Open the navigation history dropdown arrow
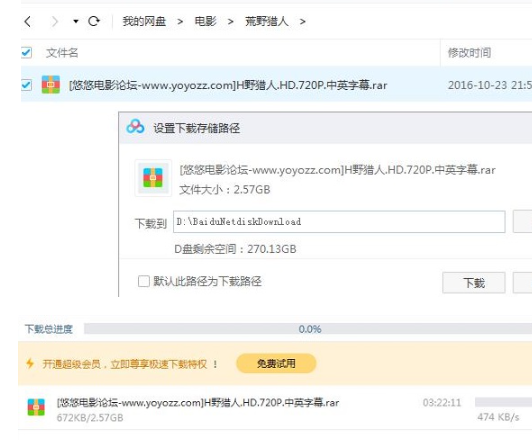The width and height of the screenshot is (532, 440). click(76, 22)
